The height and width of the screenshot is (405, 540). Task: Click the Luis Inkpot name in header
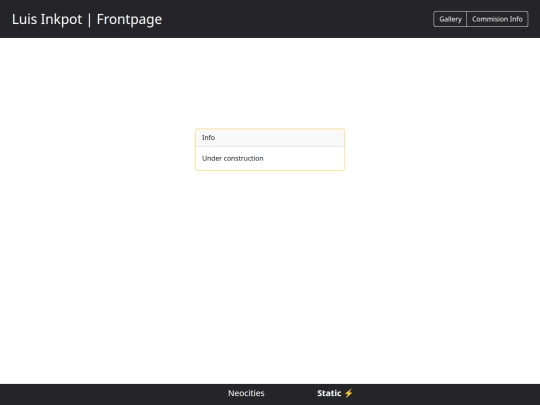(47, 19)
